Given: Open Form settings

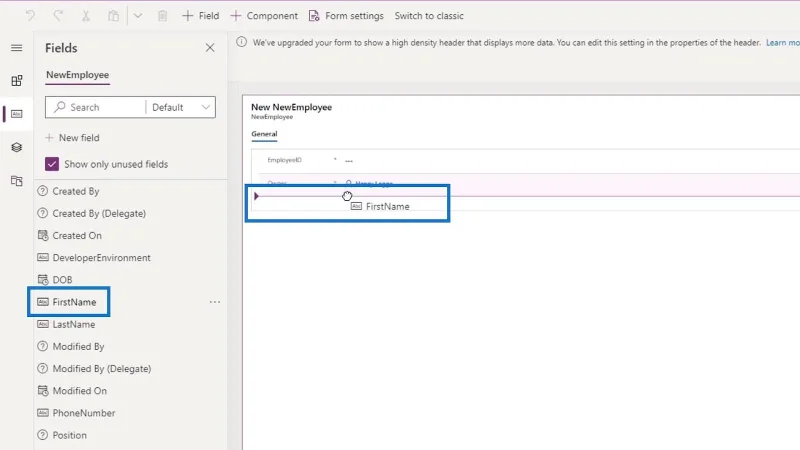Looking at the screenshot, I should click(x=346, y=16).
